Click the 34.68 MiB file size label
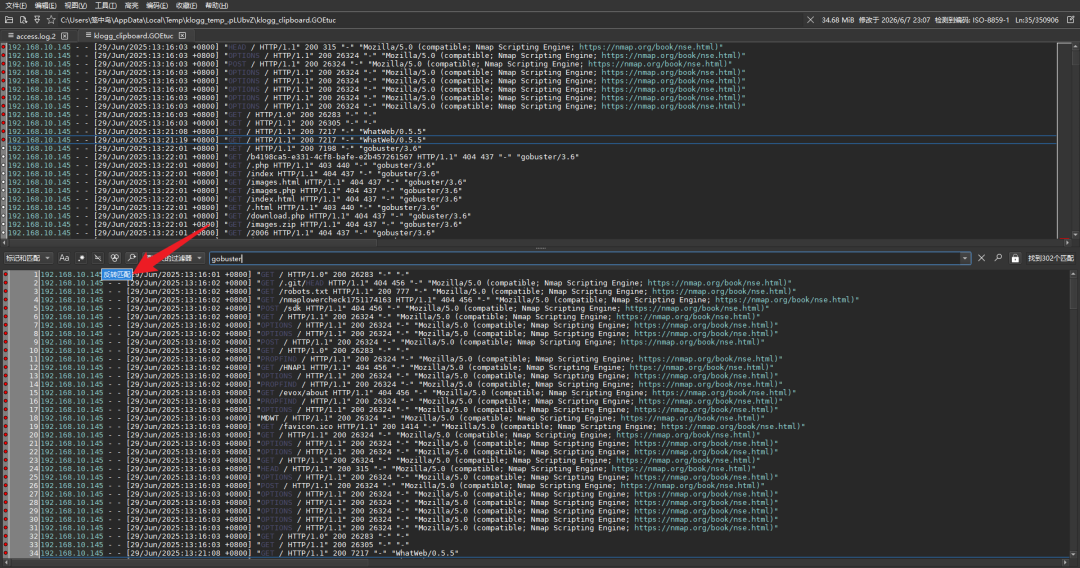The height and width of the screenshot is (568, 1080). coord(837,20)
